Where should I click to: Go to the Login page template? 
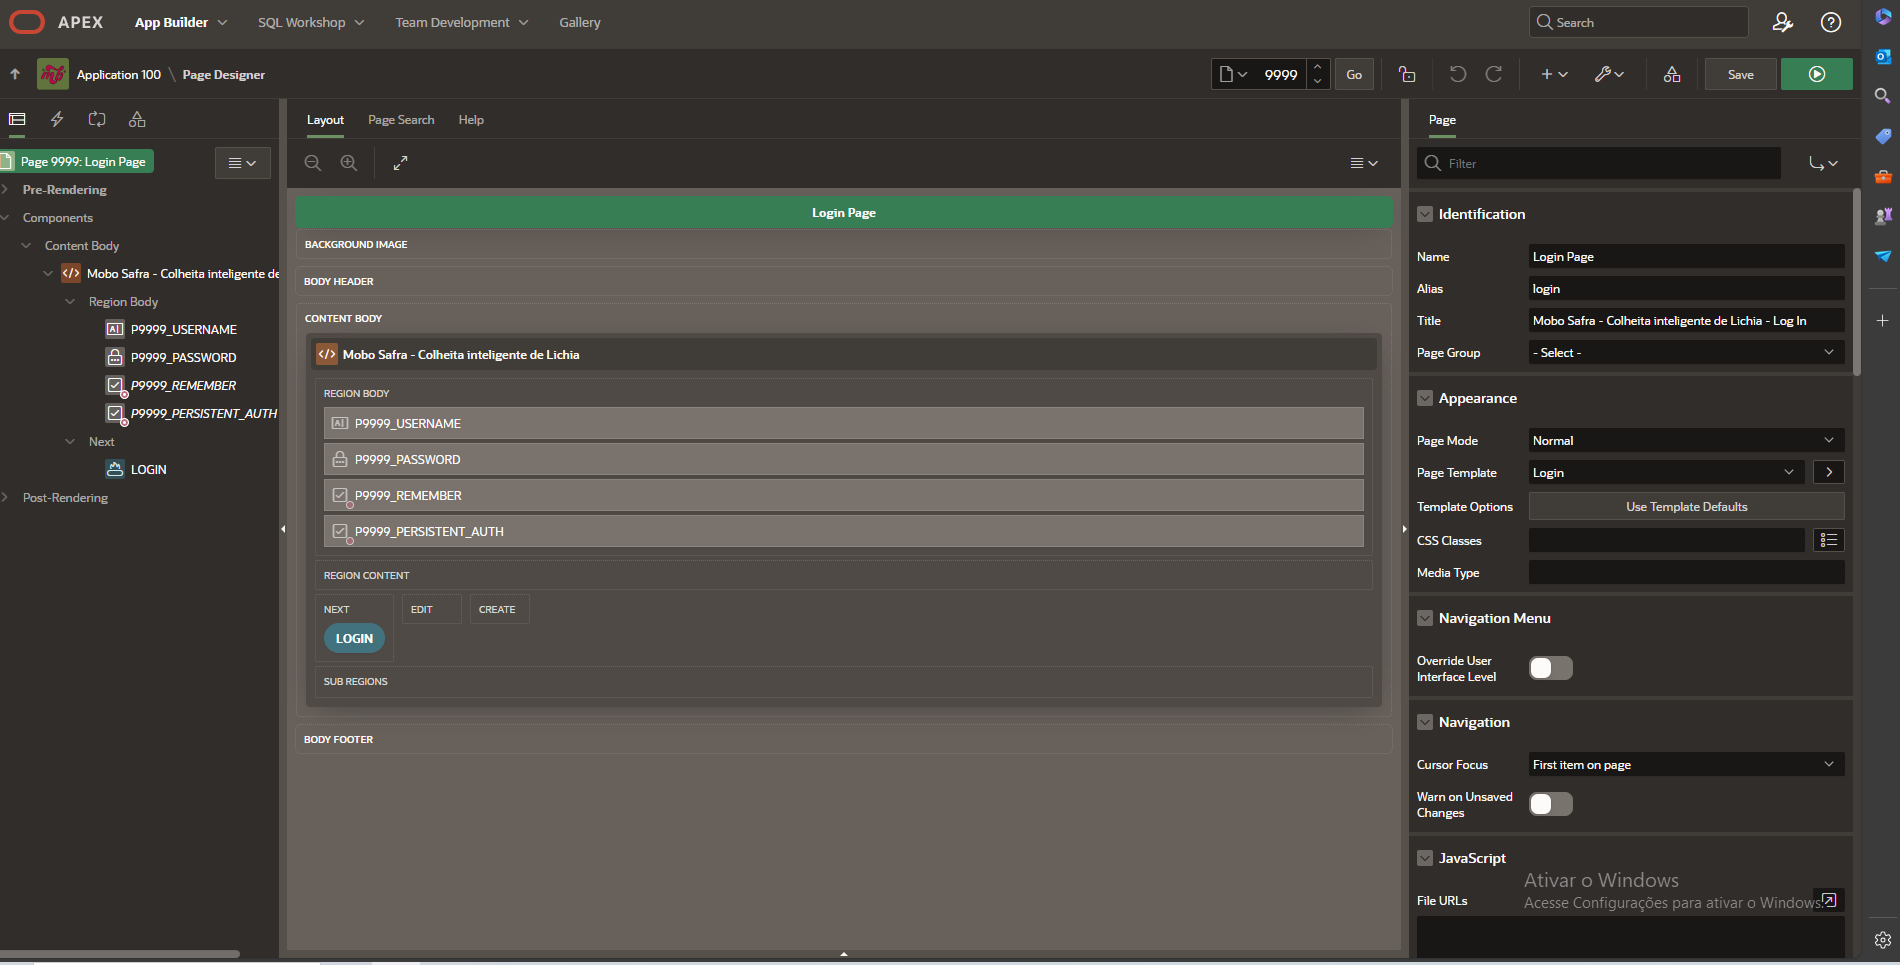coord(1829,472)
